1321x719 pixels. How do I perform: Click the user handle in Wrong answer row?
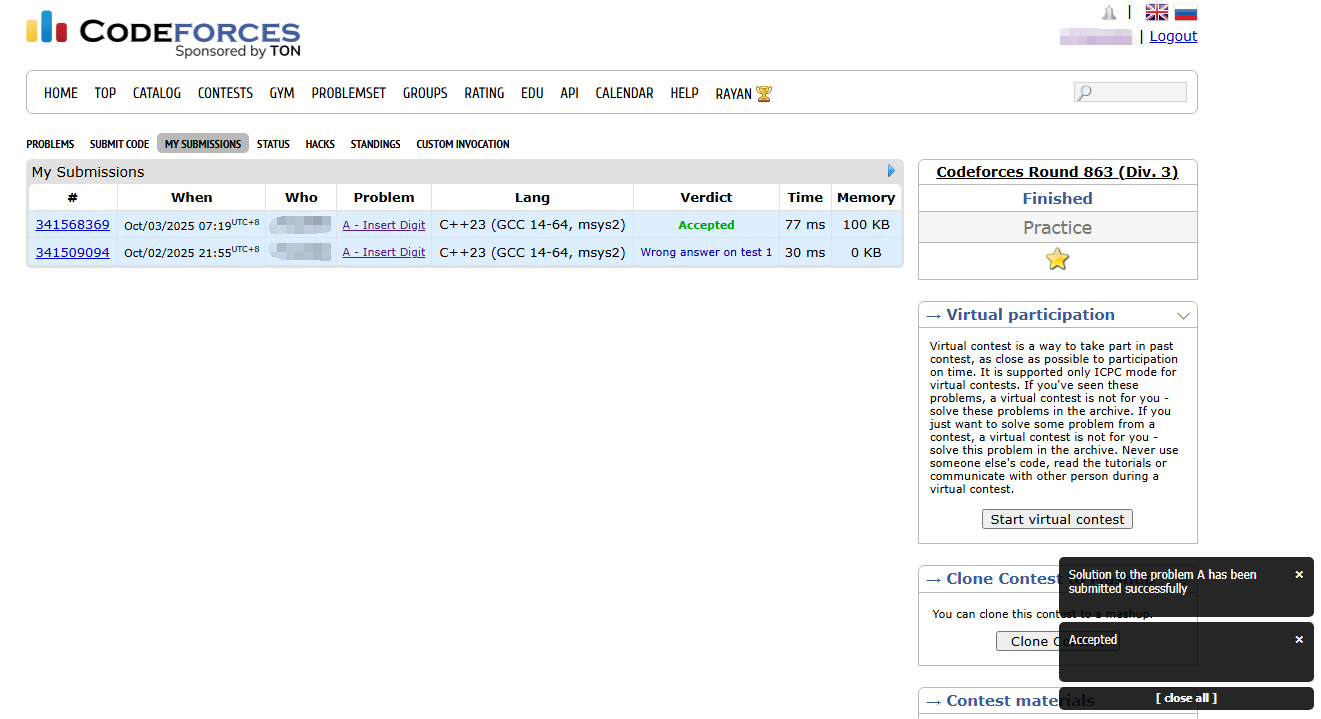(301, 251)
